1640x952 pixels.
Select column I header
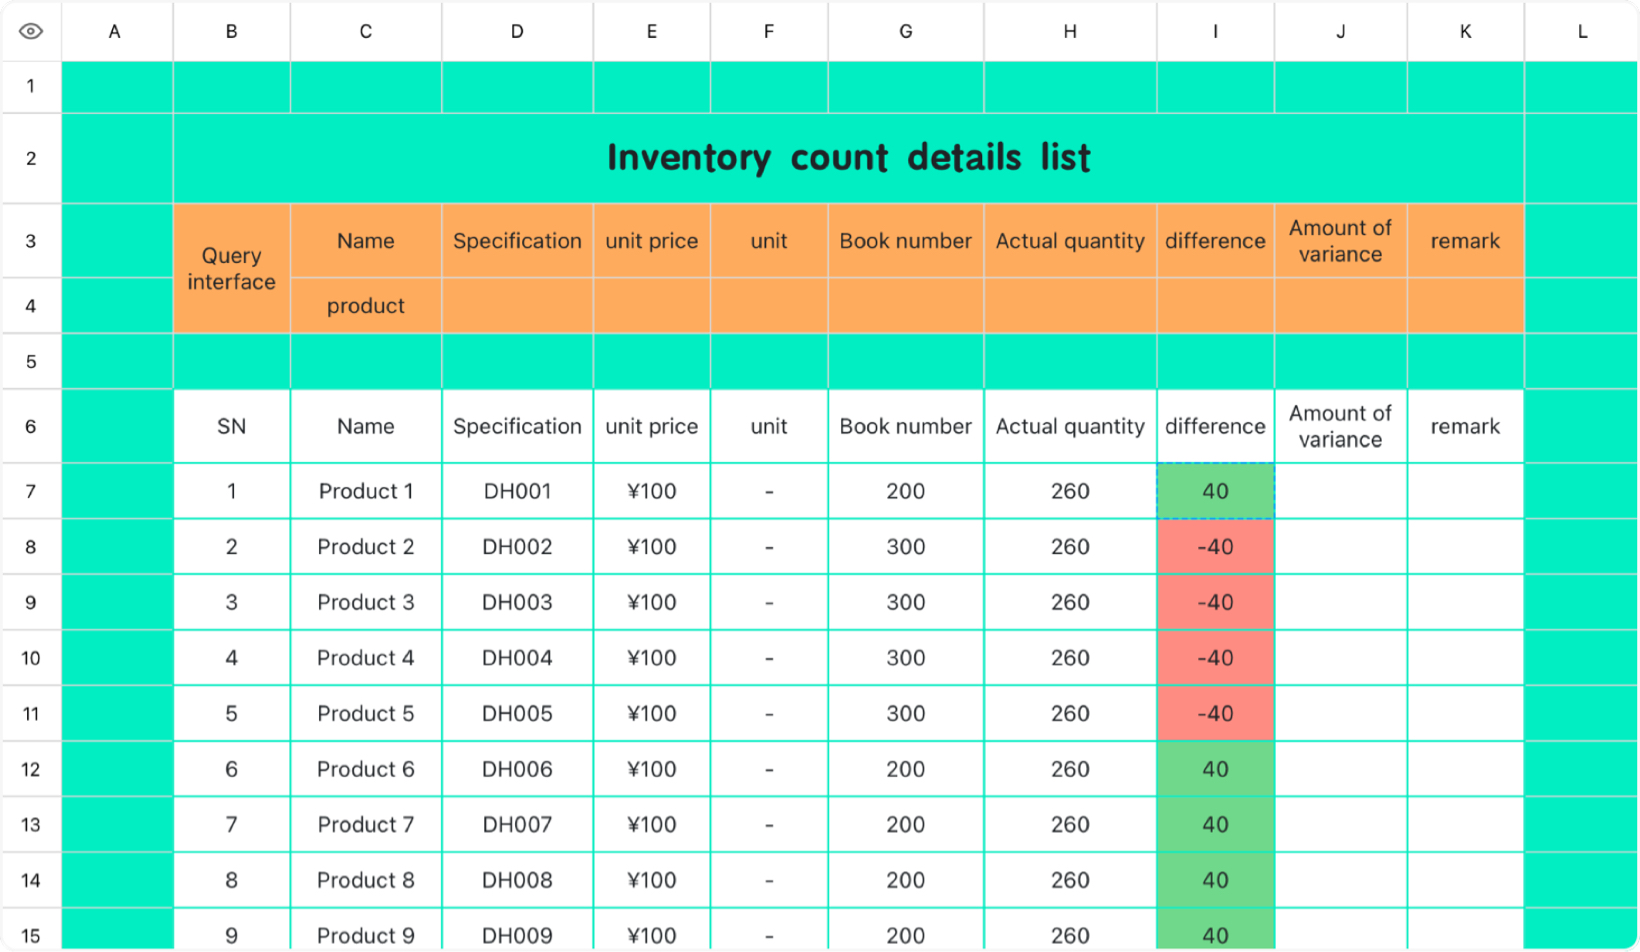[x=1216, y=31]
